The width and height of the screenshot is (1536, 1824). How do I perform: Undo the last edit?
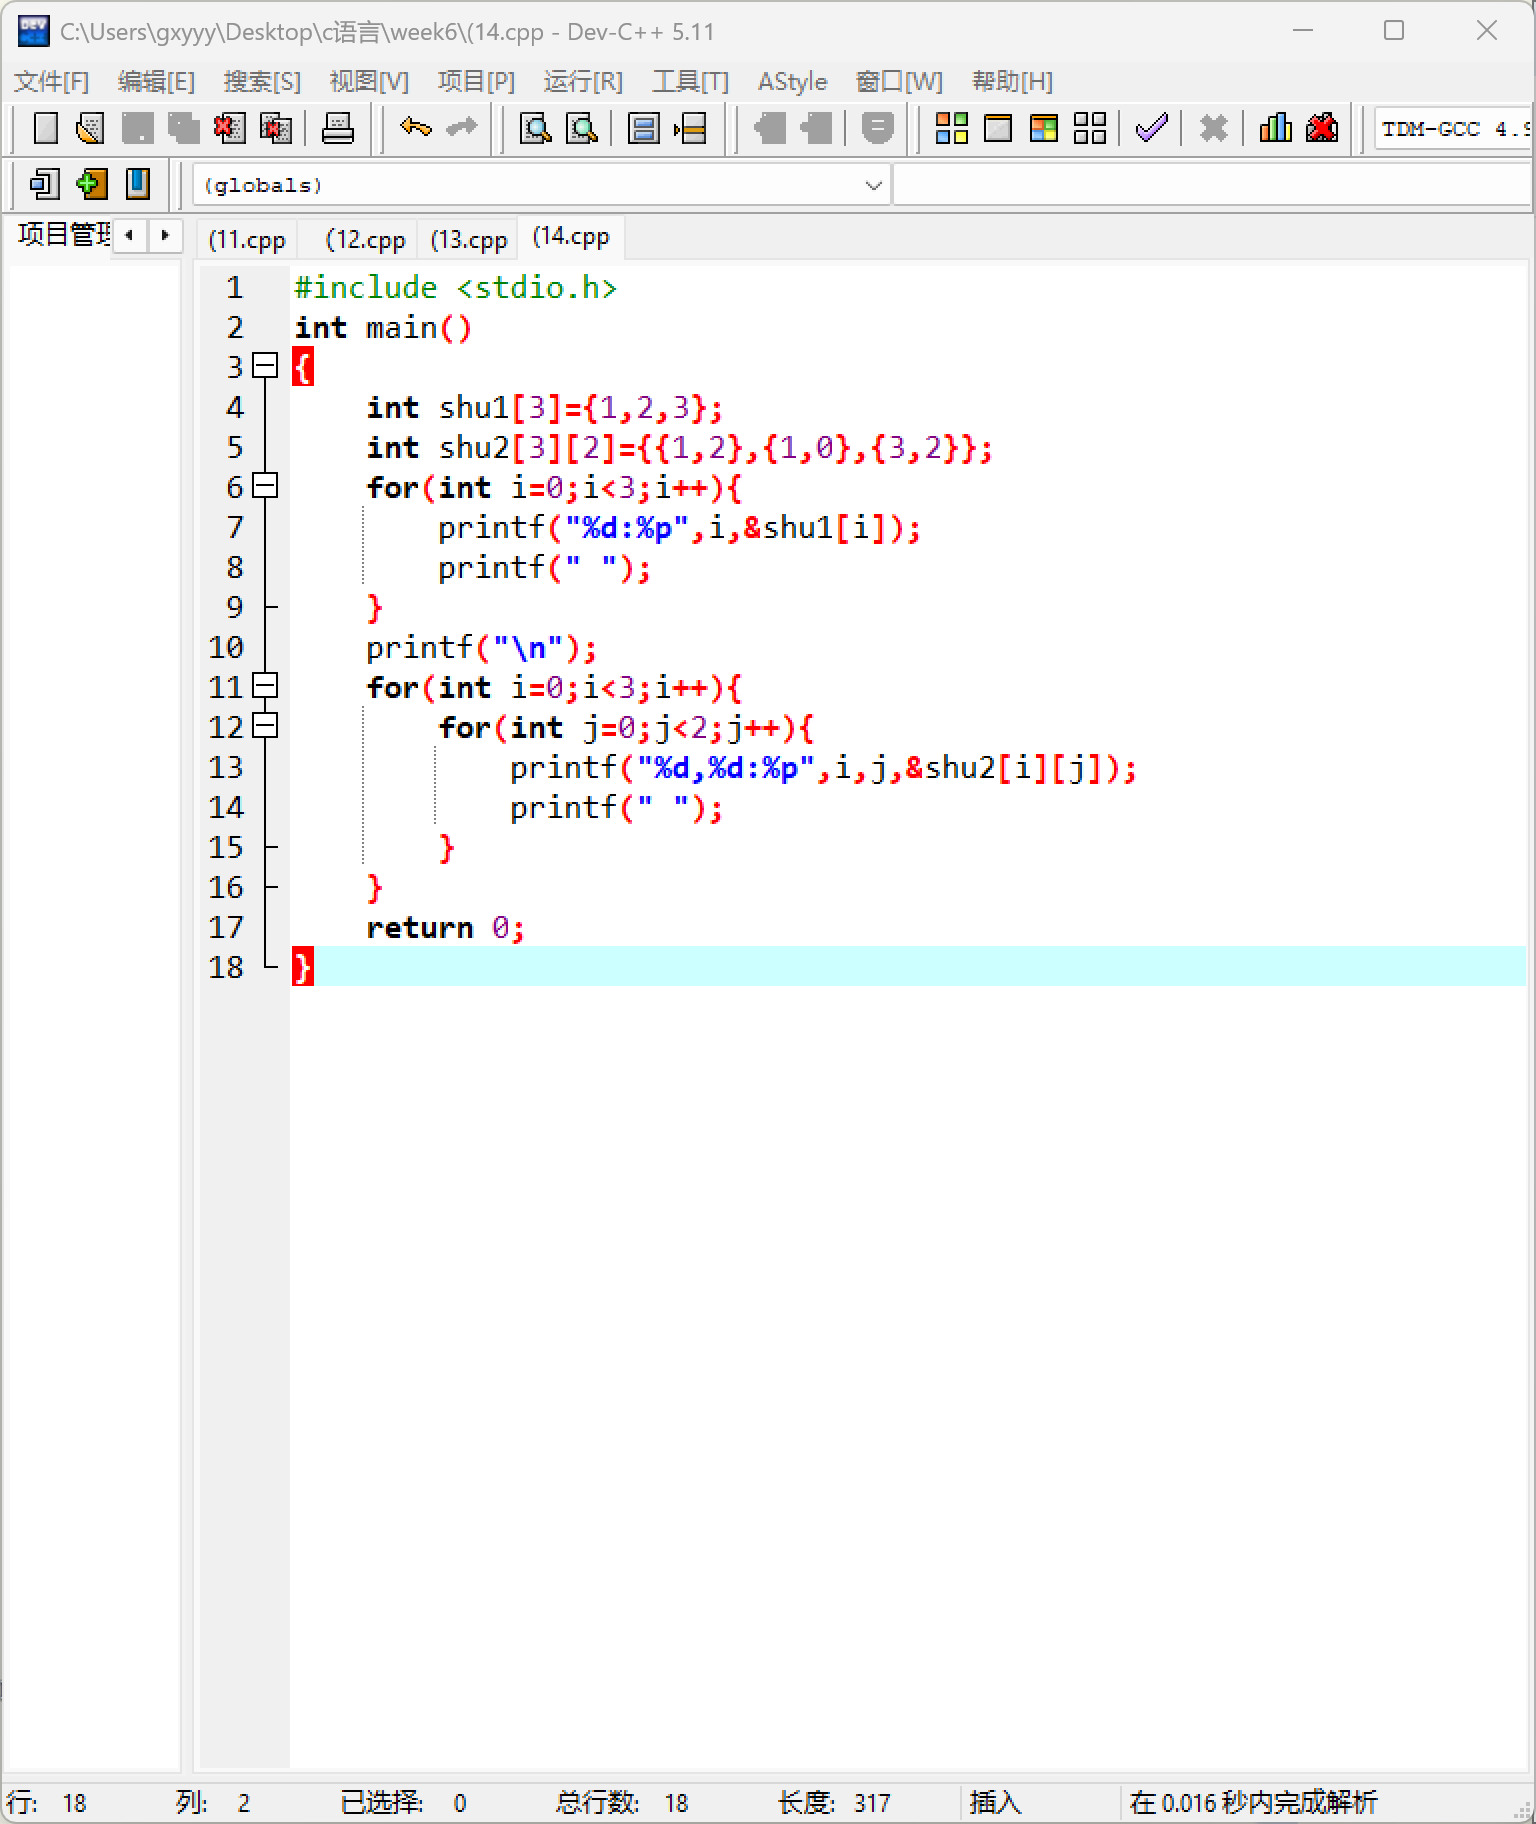coord(416,128)
